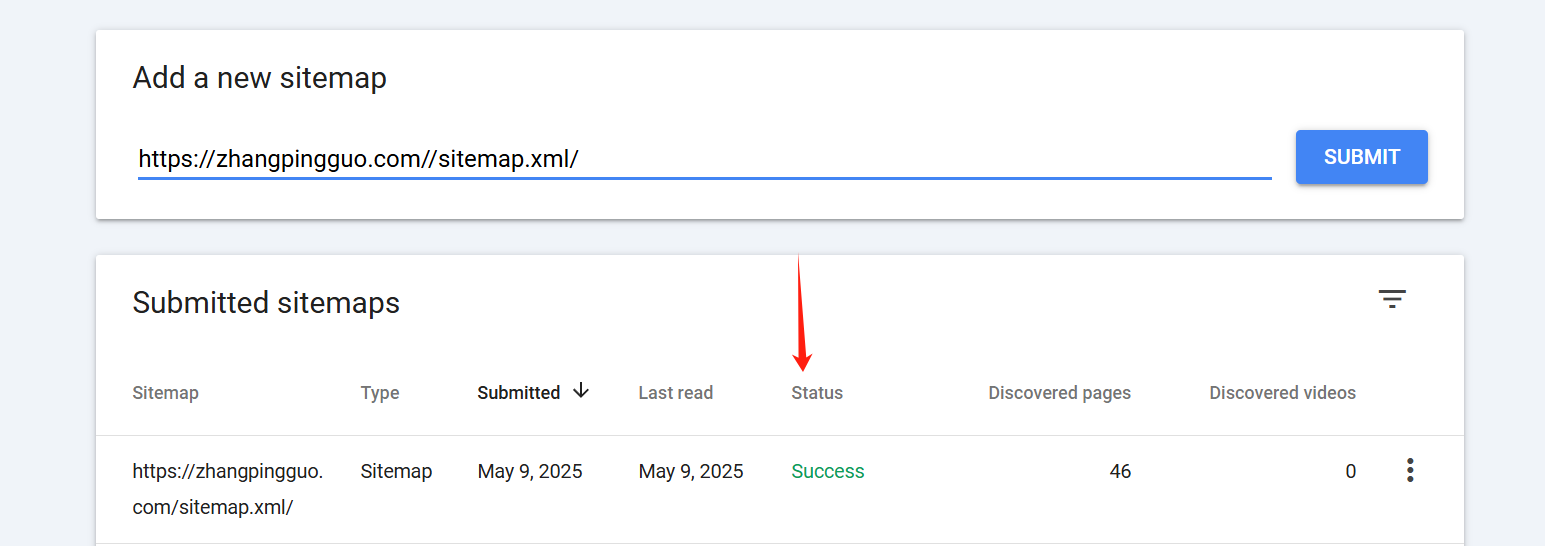Screen dimensions: 1545x546
Task: Click the Sitemap type cell in the row
Action: [397, 471]
